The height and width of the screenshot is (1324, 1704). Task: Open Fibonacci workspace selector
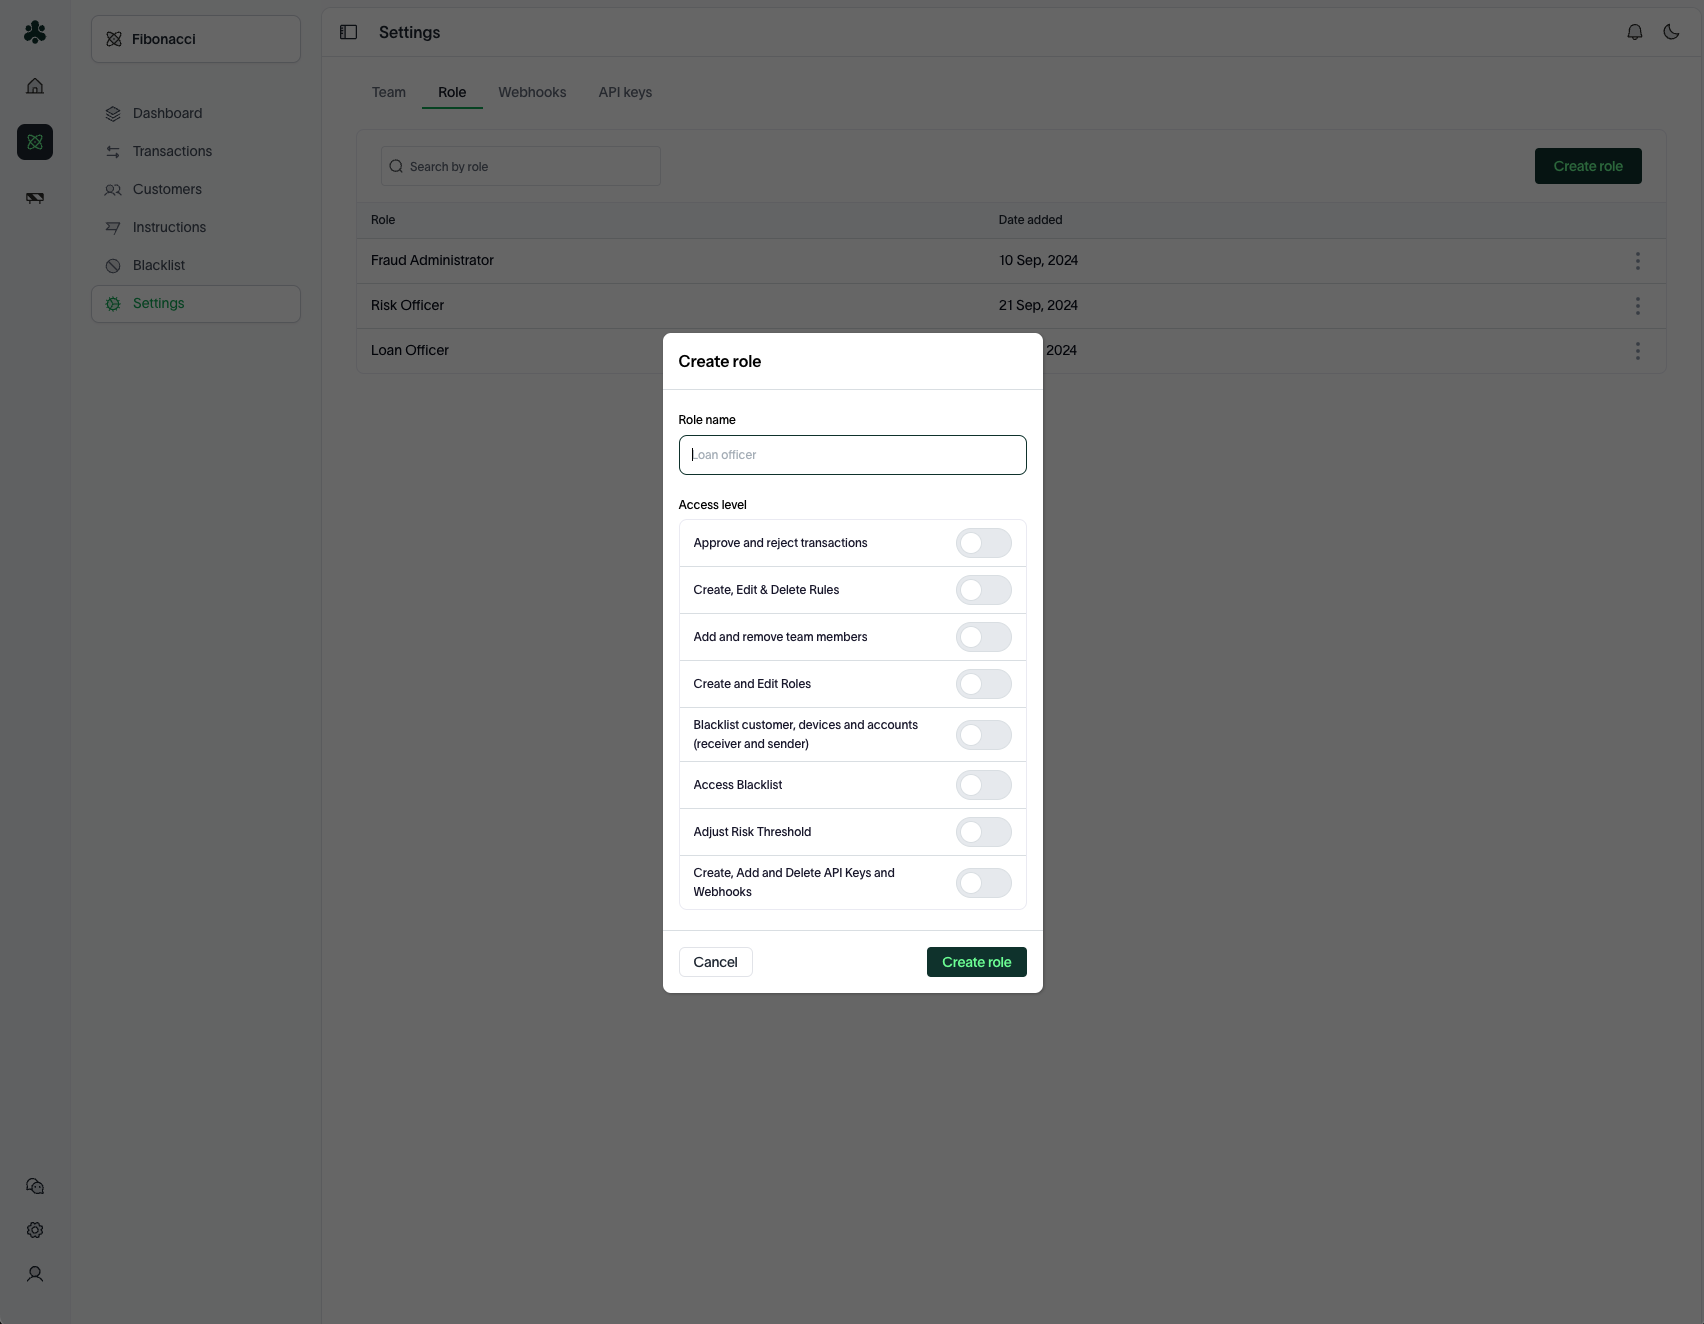[x=196, y=39]
